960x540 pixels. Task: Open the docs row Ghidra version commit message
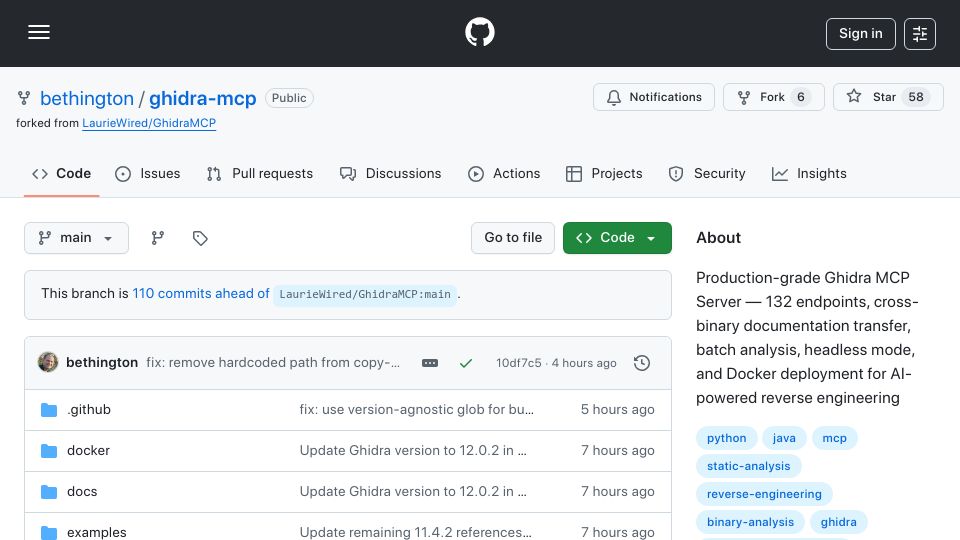pos(413,492)
